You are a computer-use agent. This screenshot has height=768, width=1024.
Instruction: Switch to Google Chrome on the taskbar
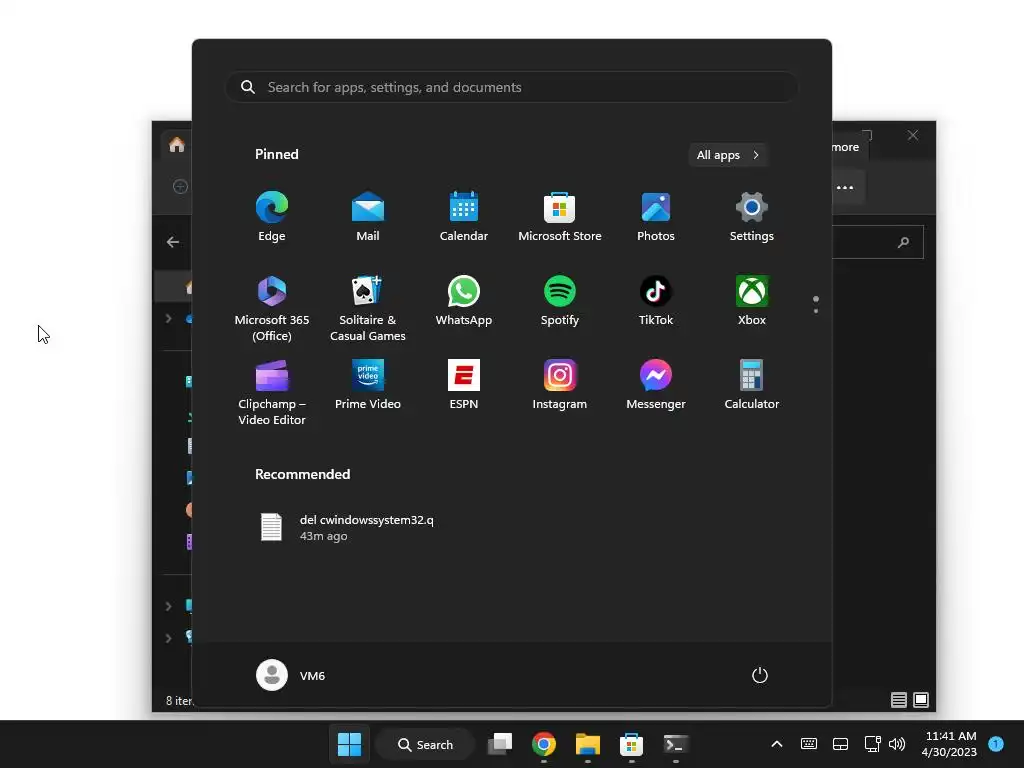coord(544,744)
